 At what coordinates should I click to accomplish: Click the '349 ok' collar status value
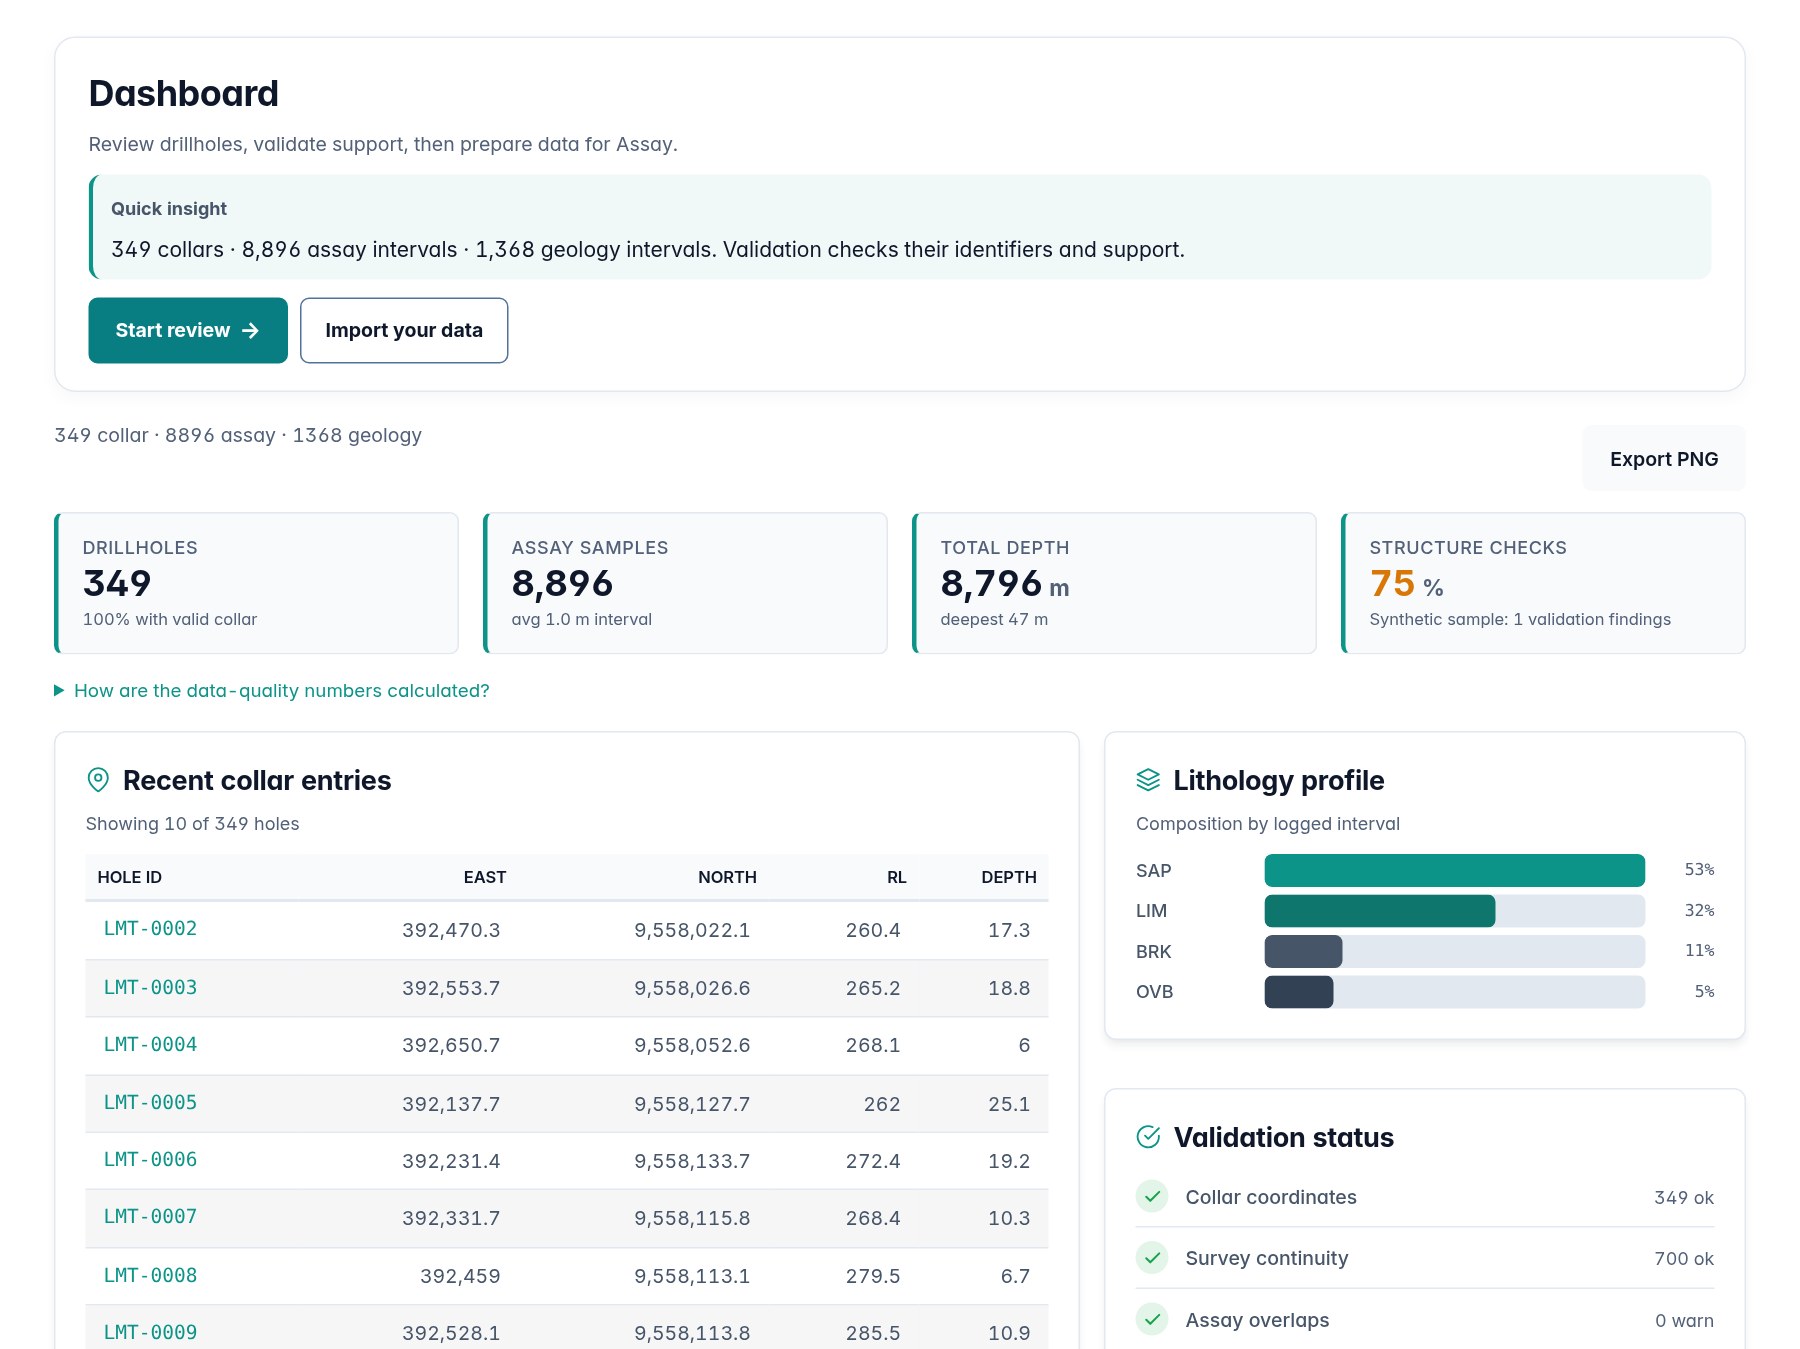click(1684, 1198)
